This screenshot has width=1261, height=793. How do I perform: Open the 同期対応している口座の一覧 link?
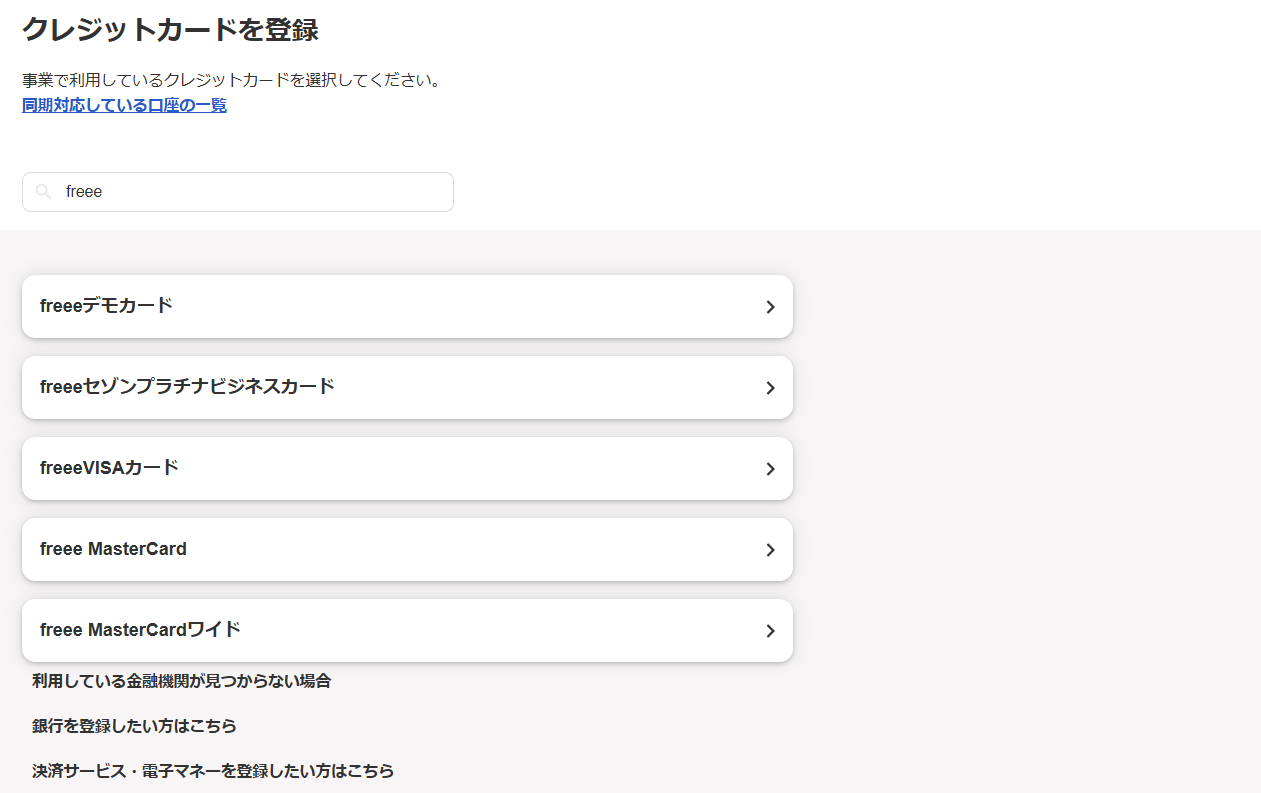(x=124, y=105)
